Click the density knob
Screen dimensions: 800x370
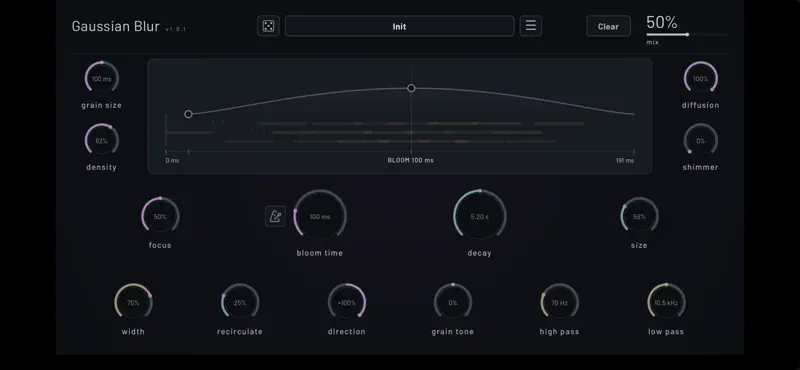(x=102, y=140)
